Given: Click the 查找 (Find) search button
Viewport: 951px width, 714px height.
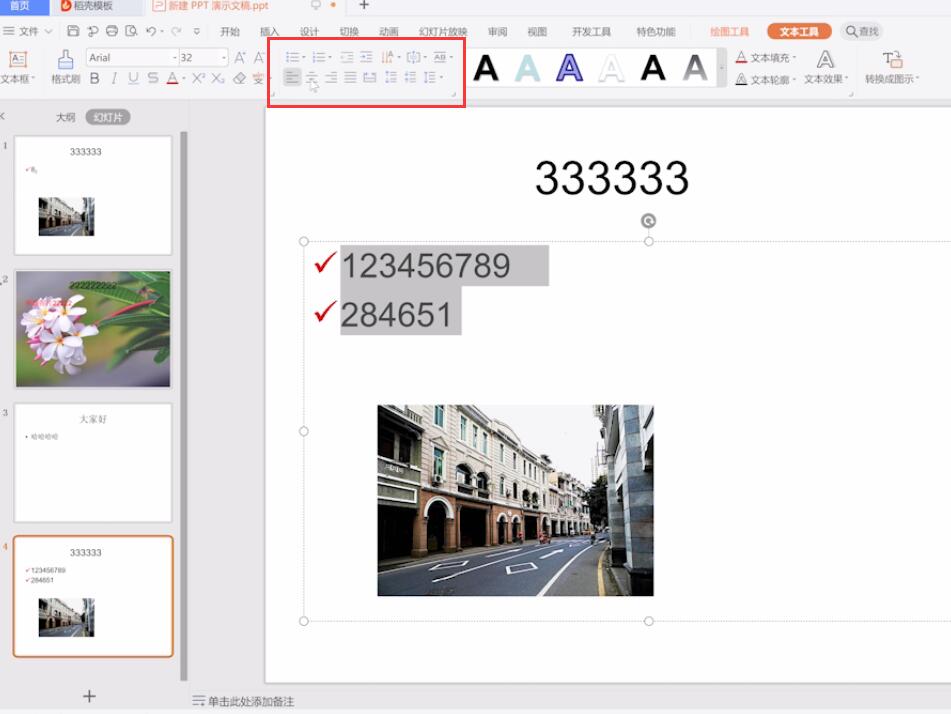Looking at the screenshot, I should [862, 31].
